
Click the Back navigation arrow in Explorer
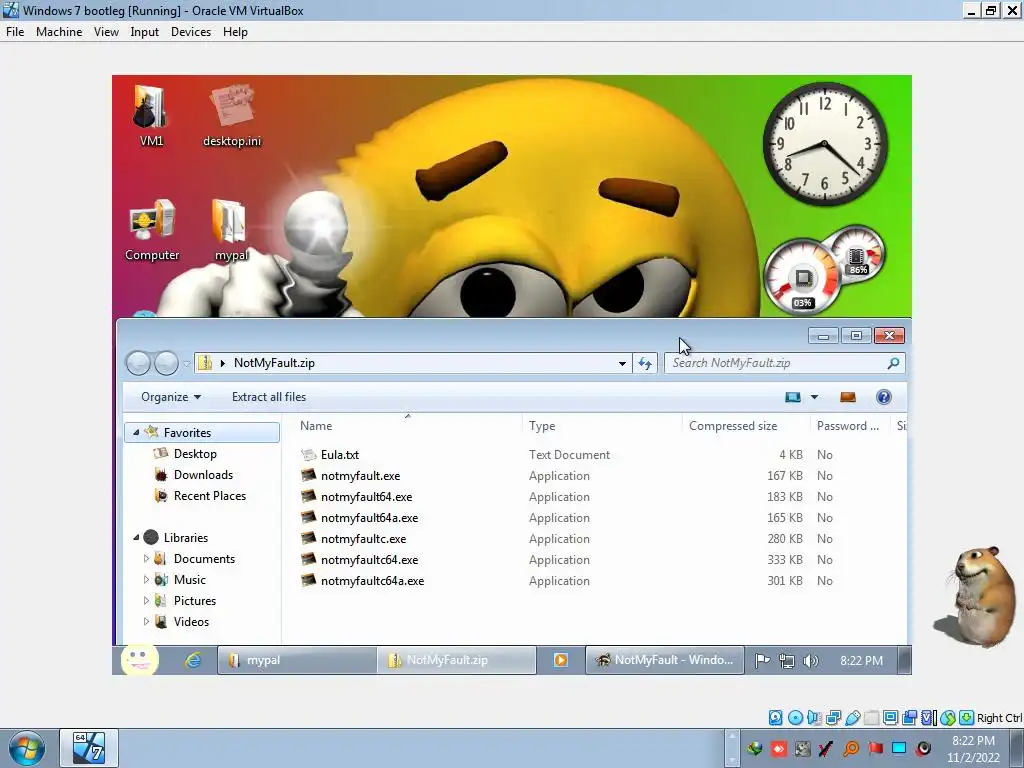point(138,363)
